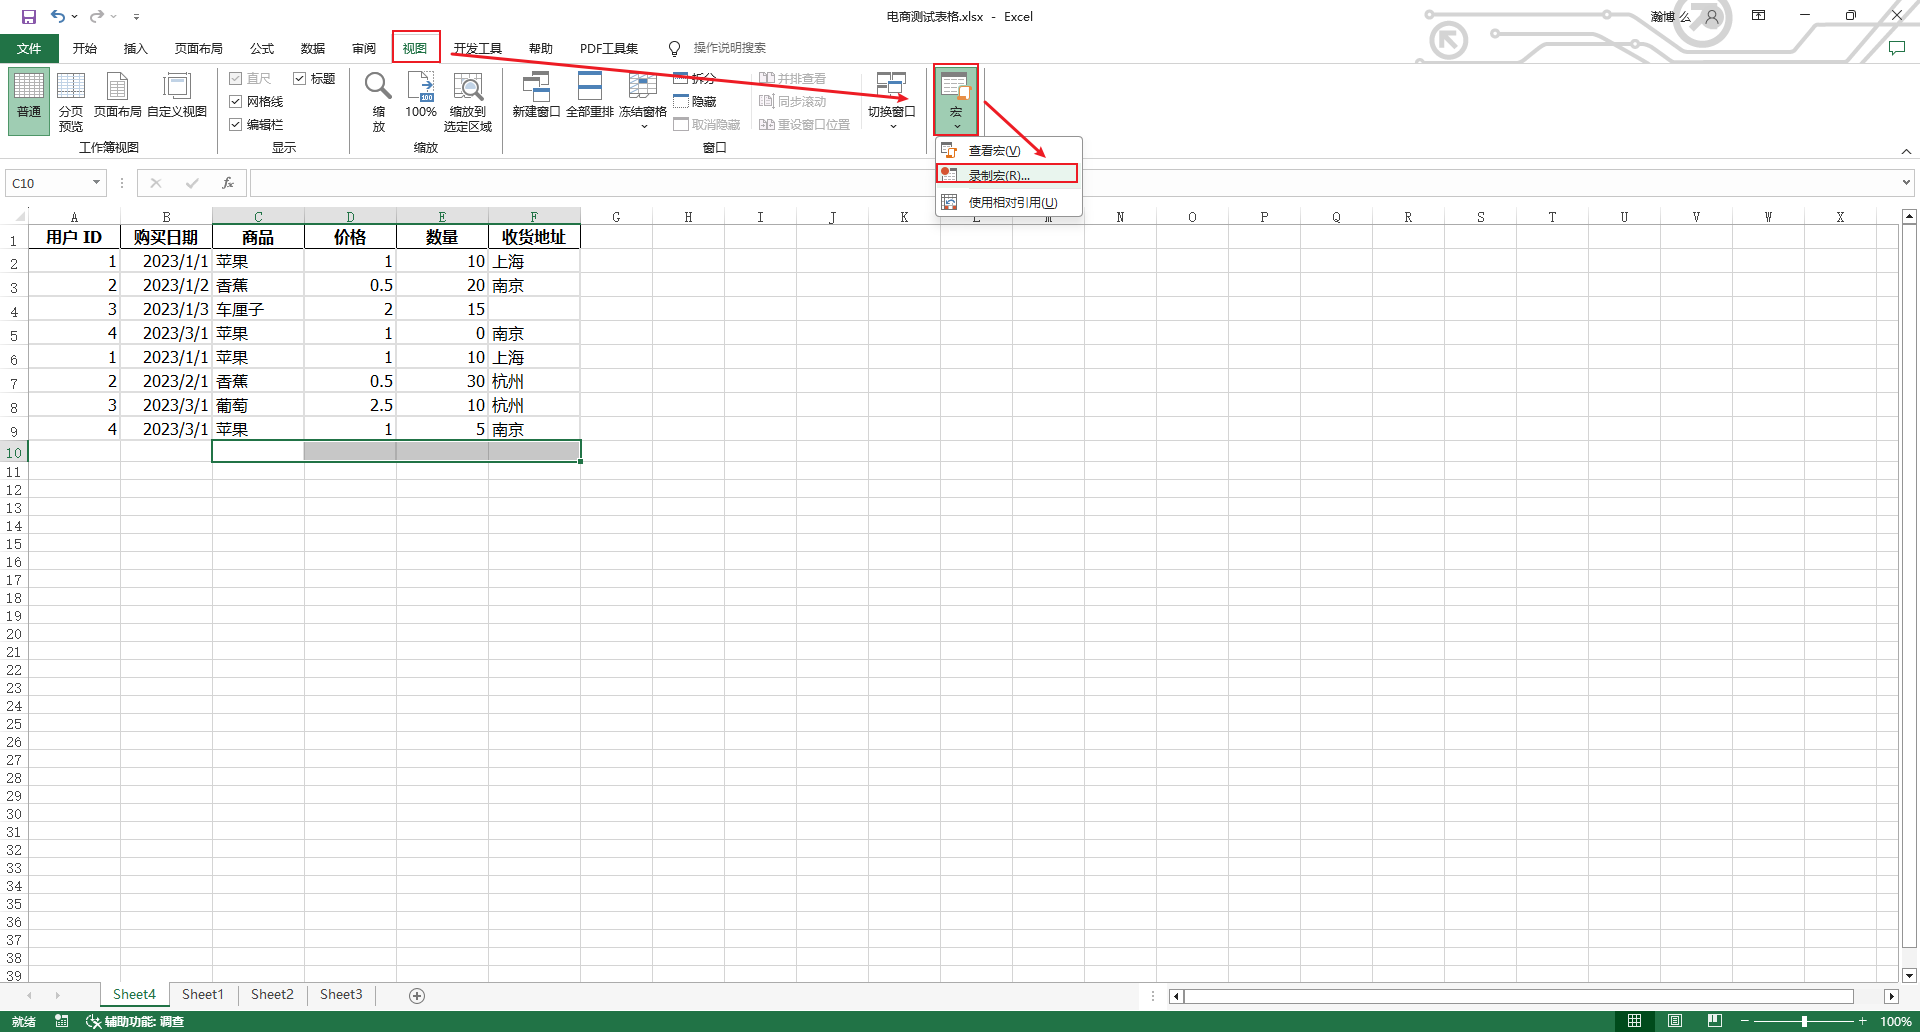Add a new sheet with plus icon
The width and height of the screenshot is (1920, 1032).
tap(417, 995)
